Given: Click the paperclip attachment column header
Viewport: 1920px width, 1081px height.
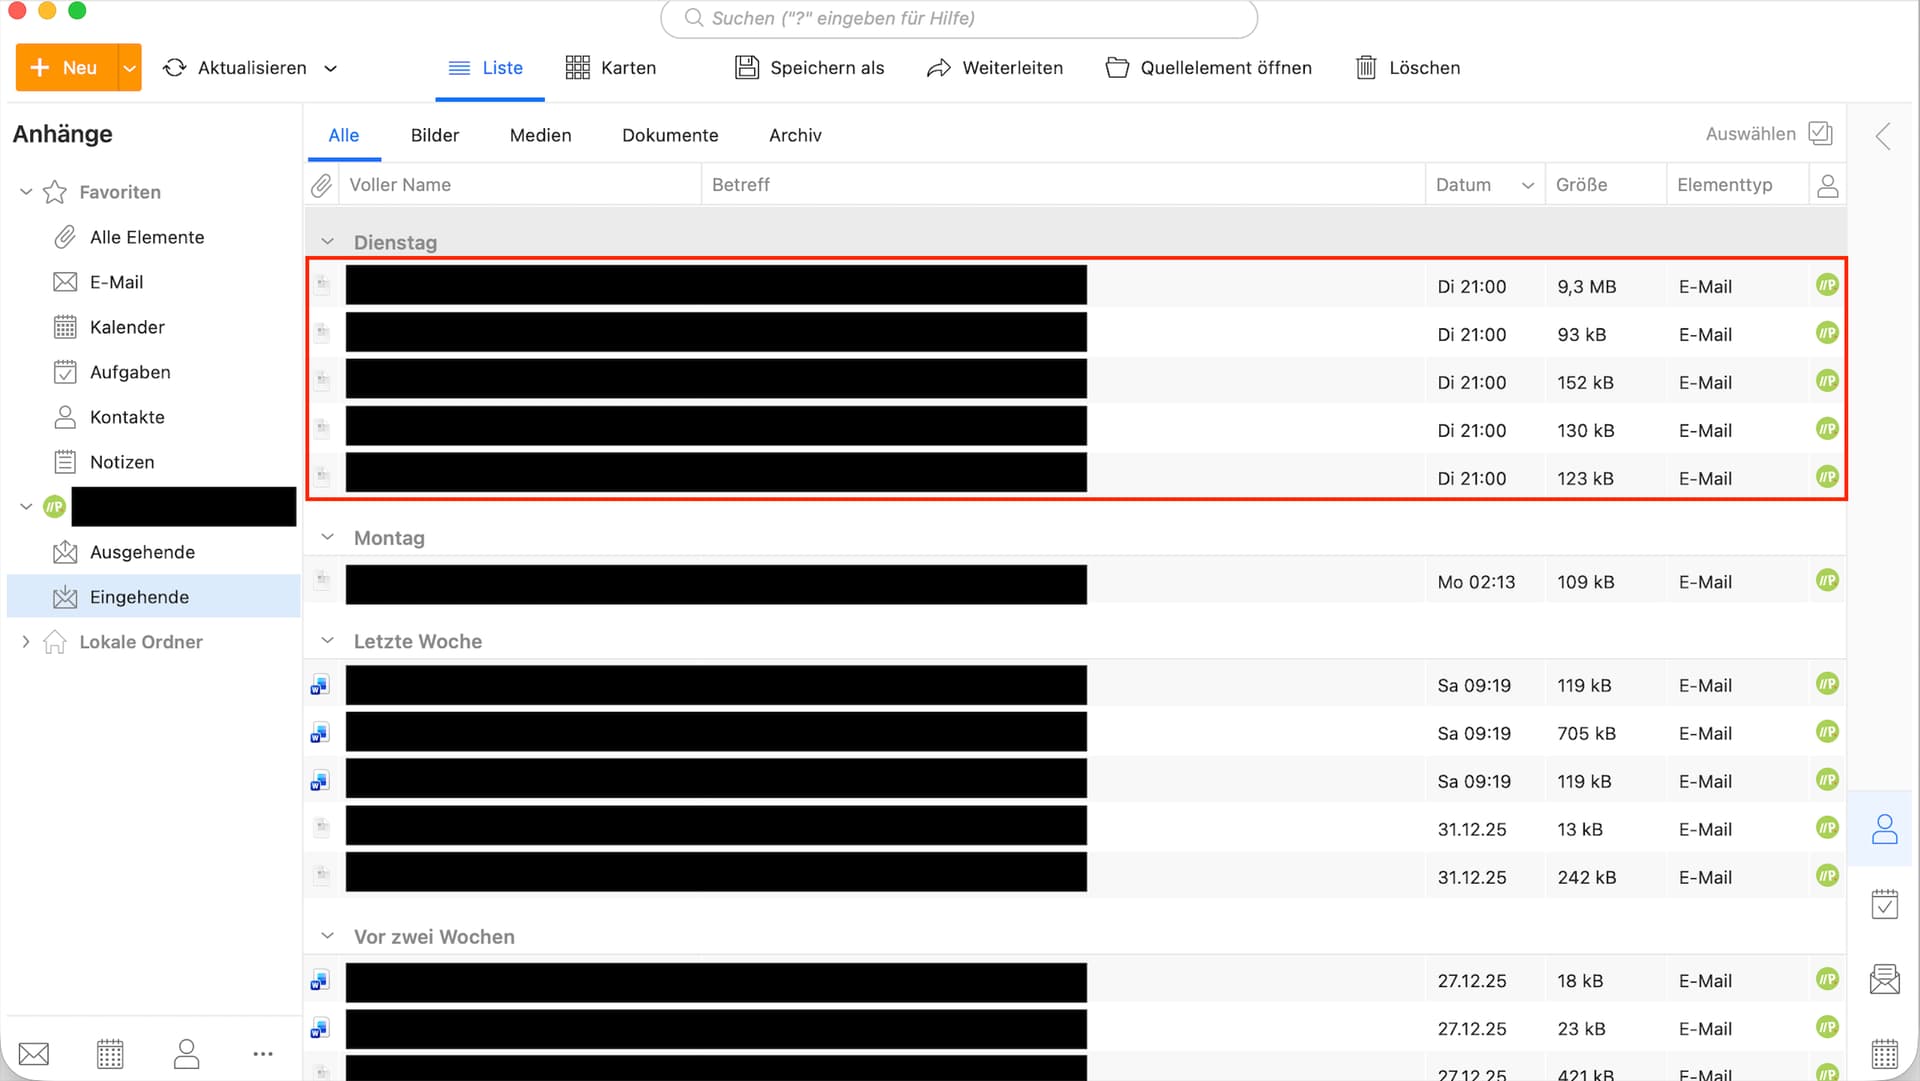Looking at the screenshot, I should pos(321,185).
